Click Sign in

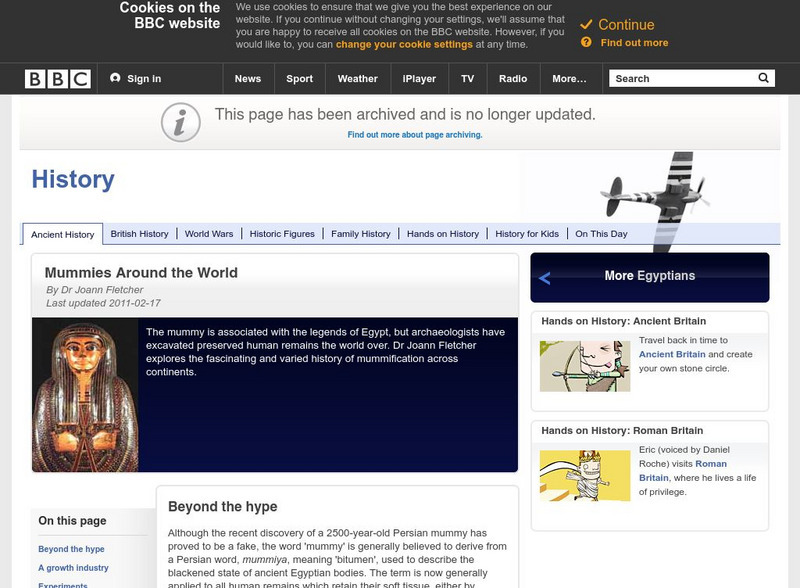coord(144,79)
